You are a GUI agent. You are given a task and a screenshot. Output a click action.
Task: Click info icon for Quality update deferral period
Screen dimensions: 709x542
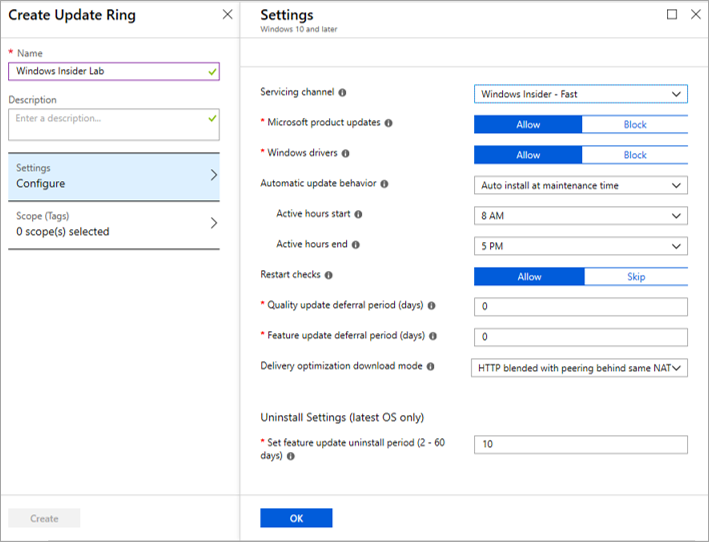click(432, 306)
